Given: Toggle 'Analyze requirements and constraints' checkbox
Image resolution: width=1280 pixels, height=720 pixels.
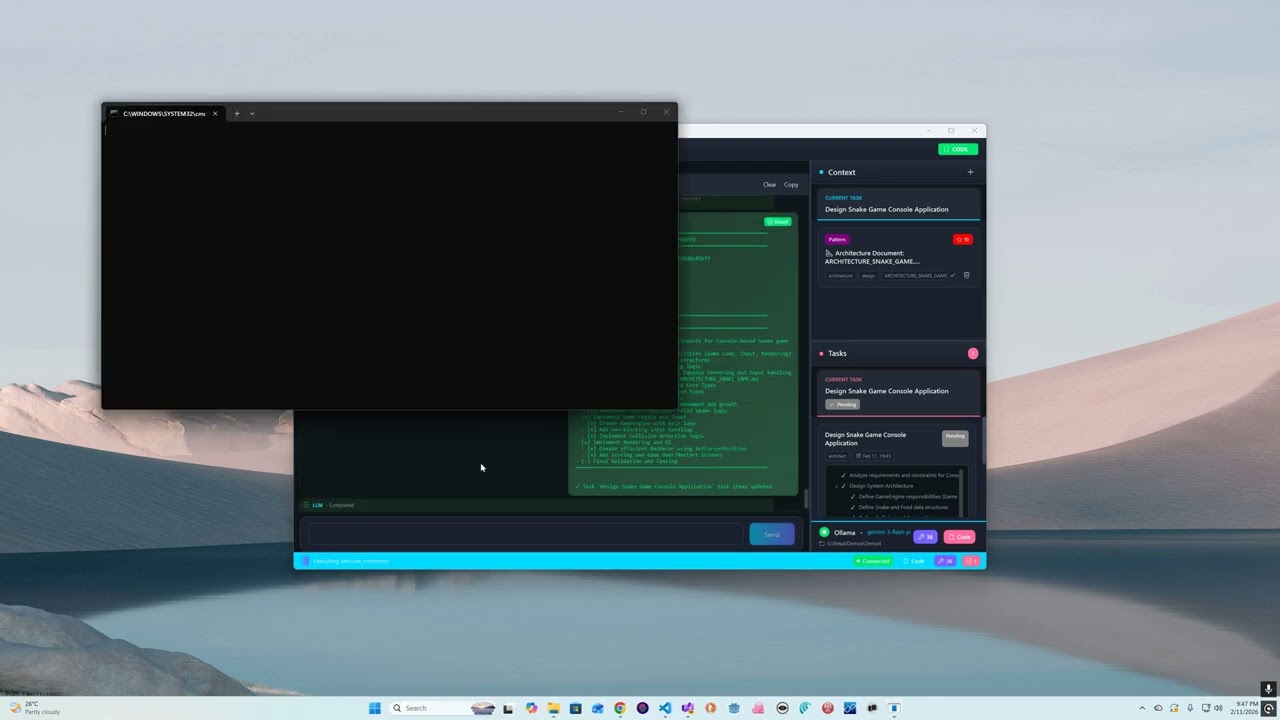Looking at the screenshot, I should (x=843, y=475).
